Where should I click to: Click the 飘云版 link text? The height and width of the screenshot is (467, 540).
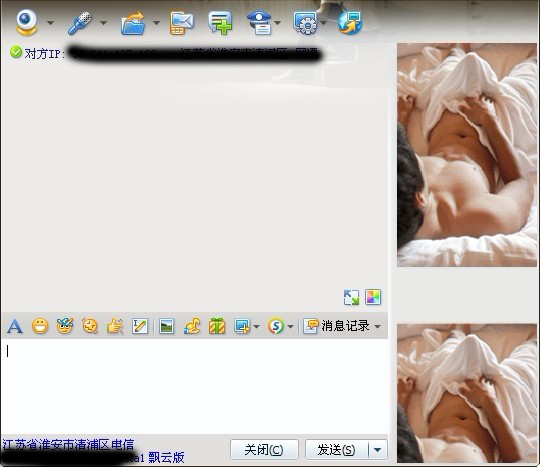point(166,458)
